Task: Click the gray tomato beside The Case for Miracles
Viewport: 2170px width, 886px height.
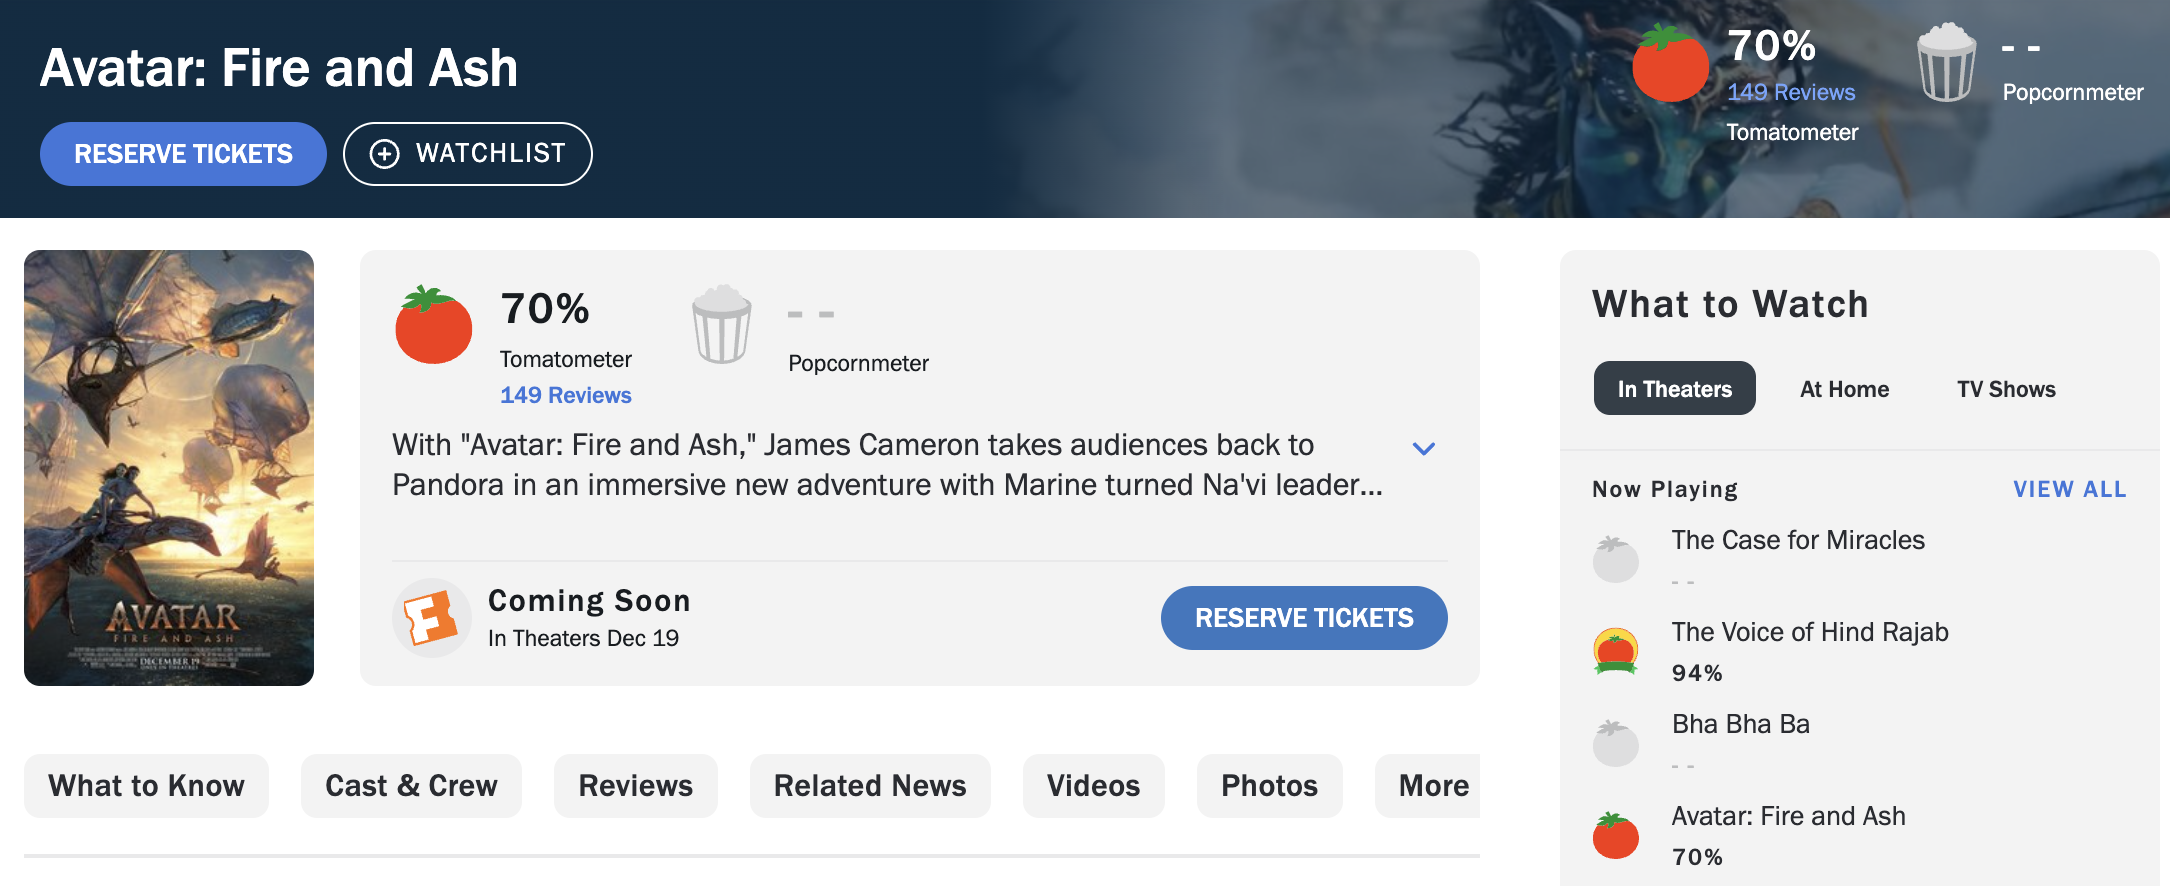Action: [x=1615, y=559]
